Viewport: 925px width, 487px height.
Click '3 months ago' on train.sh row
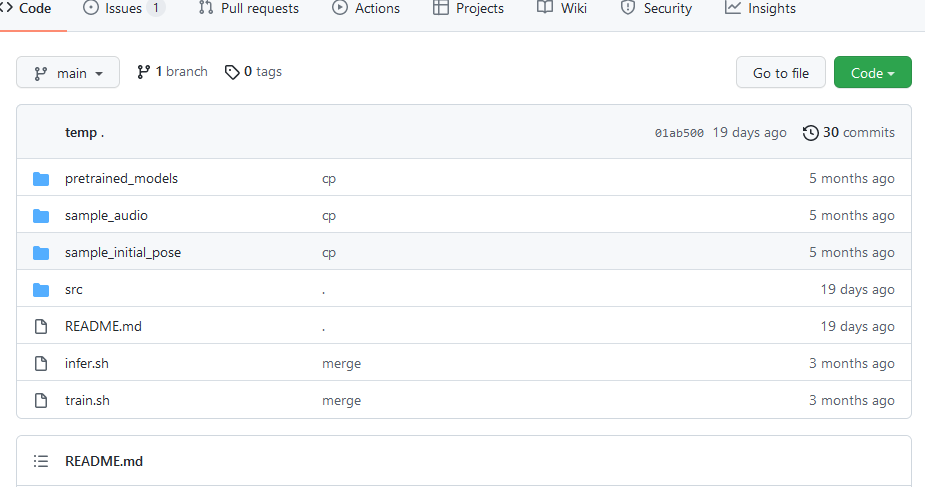click(852, 400)
